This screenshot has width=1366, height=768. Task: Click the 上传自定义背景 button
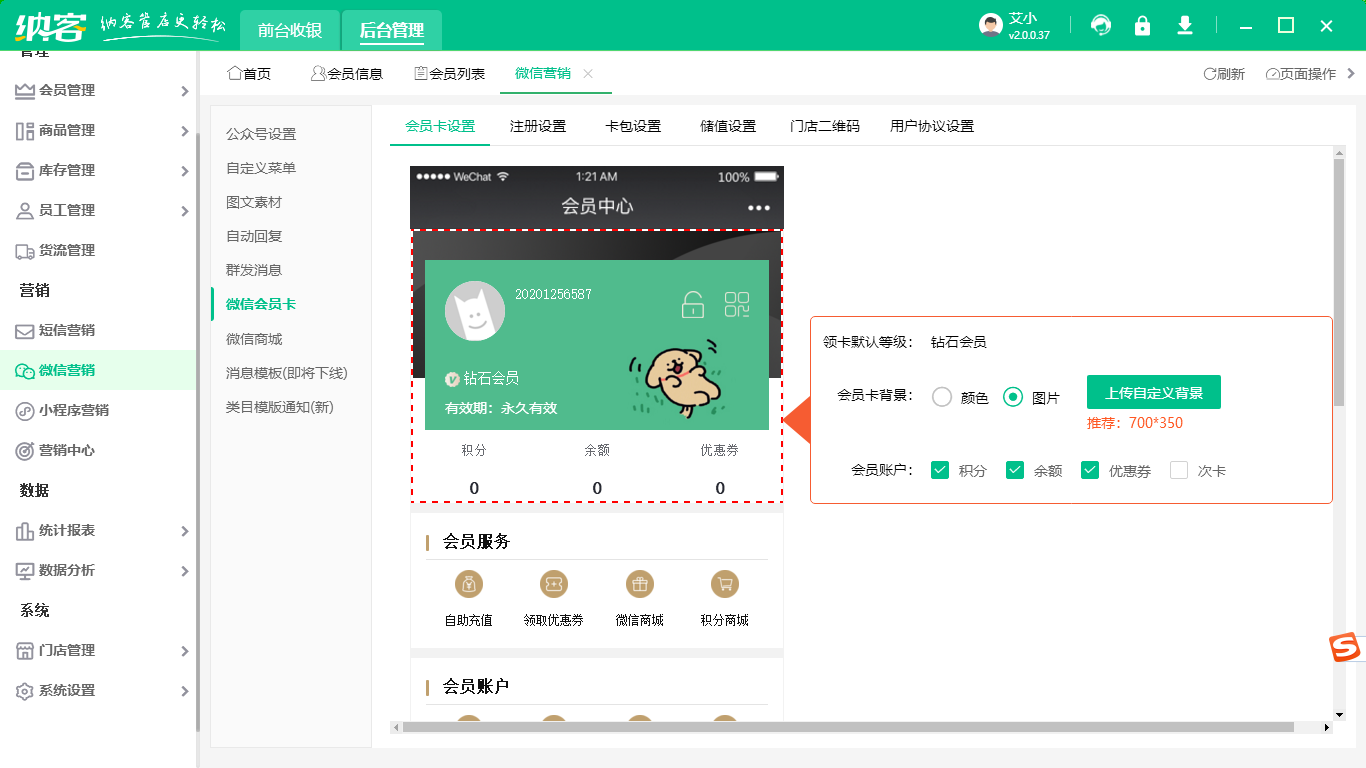pos(1153,392)
